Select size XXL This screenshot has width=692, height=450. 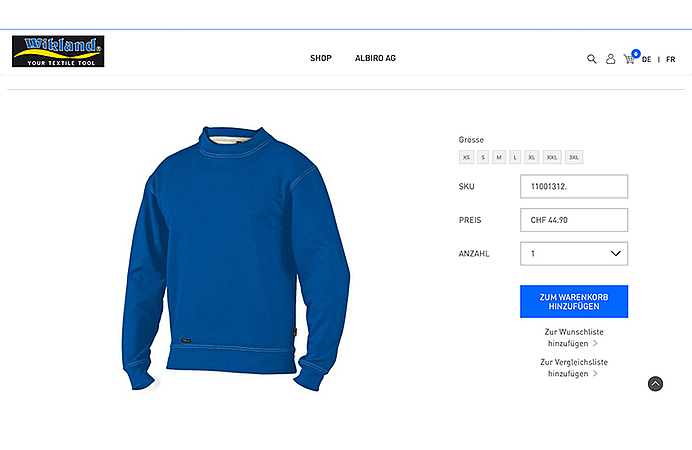coord(552,157)
